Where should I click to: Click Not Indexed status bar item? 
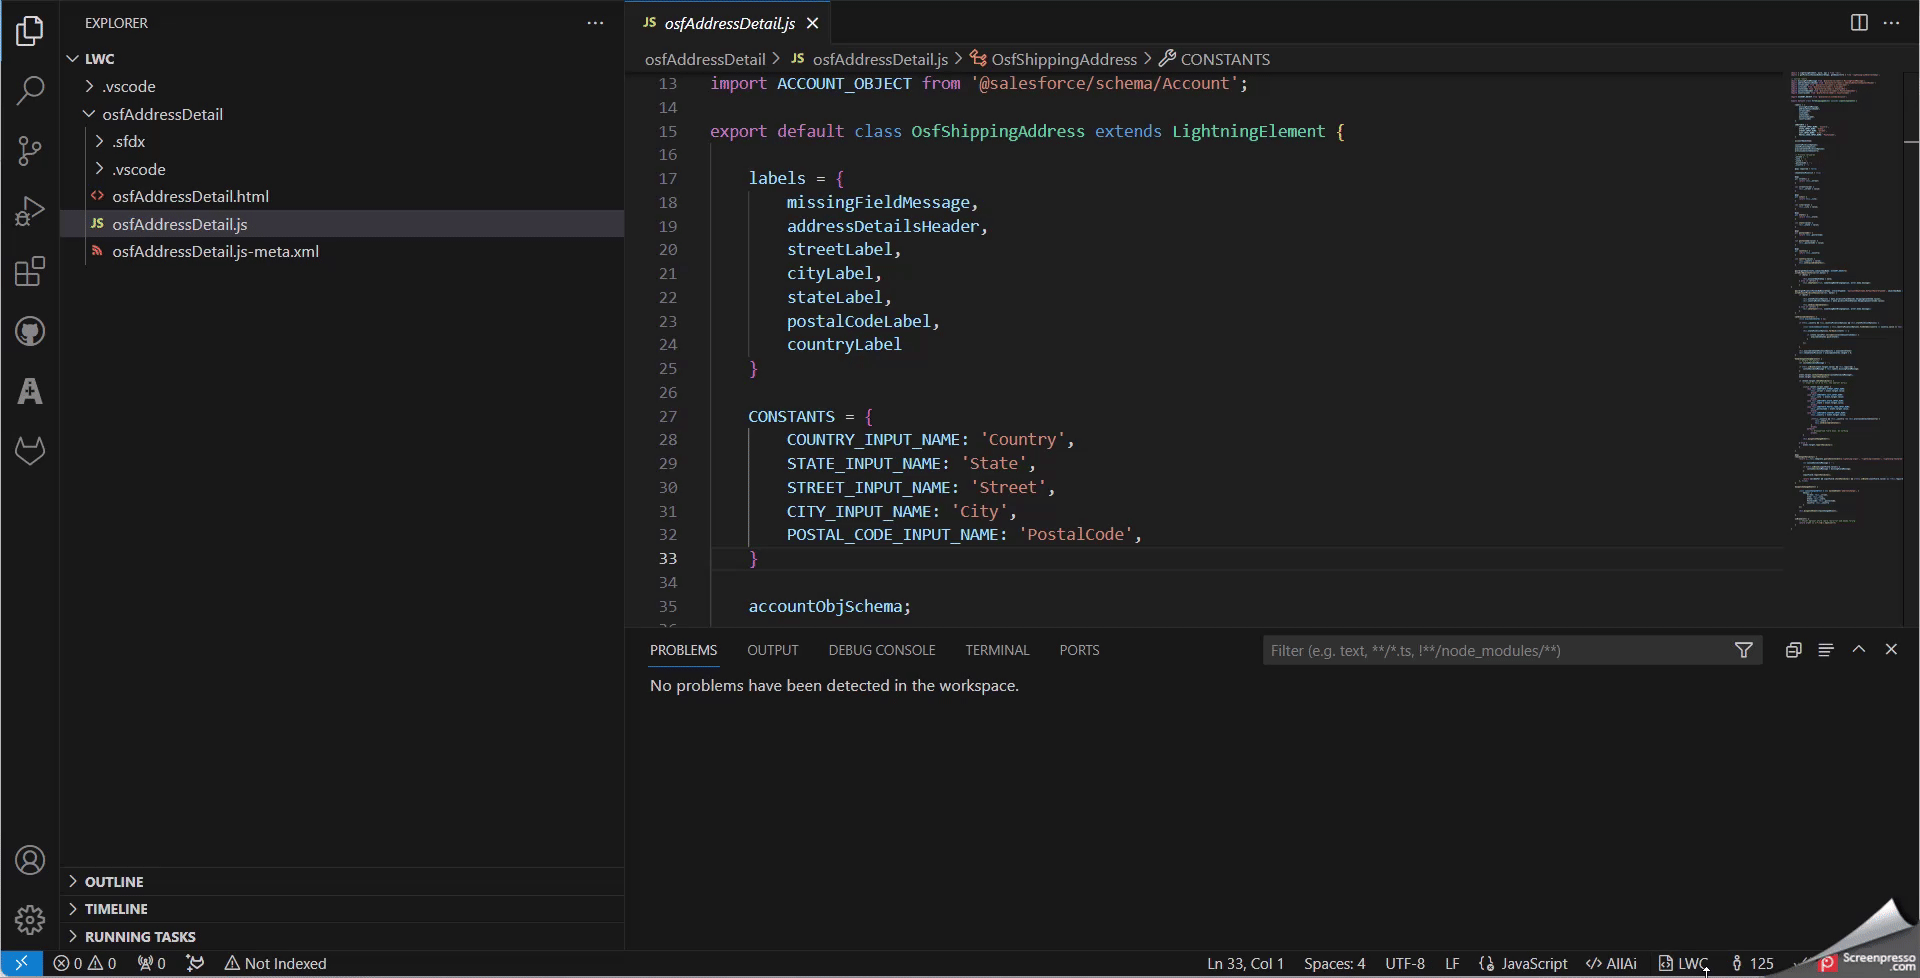point(276,963)
